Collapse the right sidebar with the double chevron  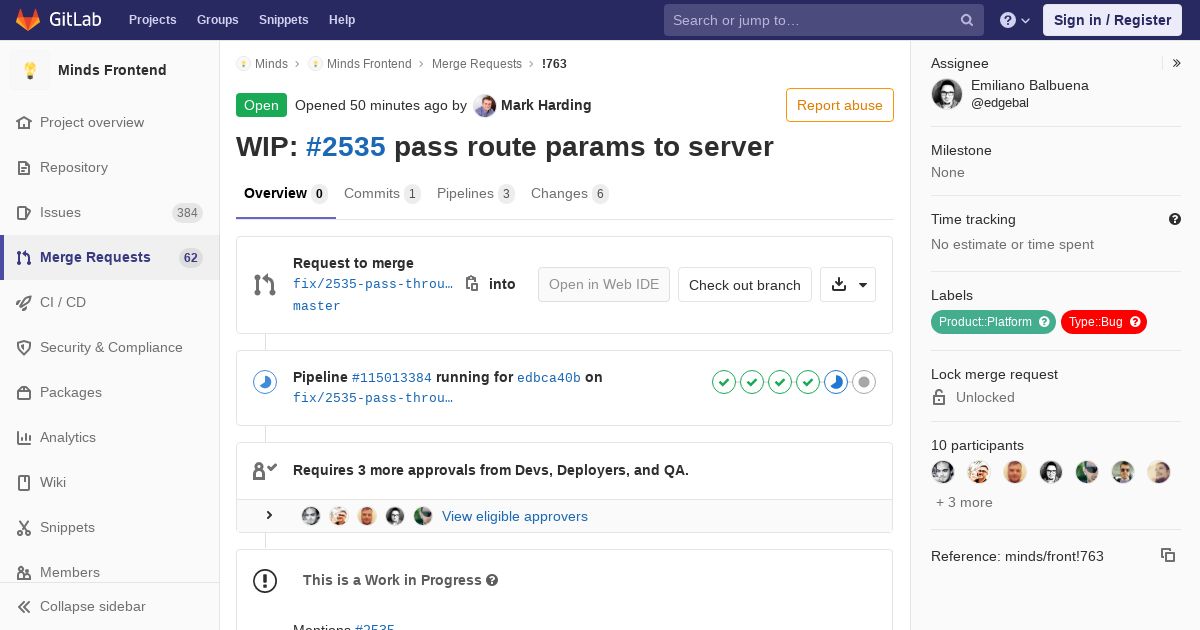tap(1177, 63)
